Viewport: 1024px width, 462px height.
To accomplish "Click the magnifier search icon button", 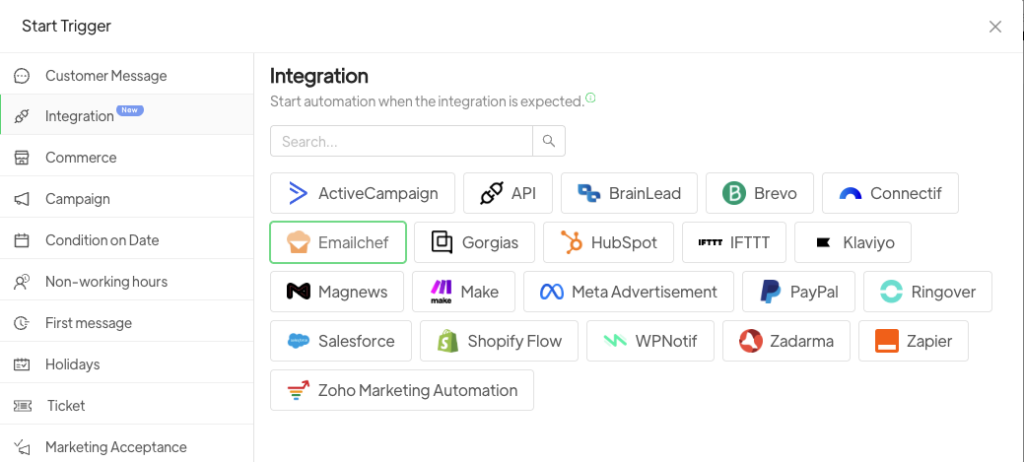I will [x=548, y=141].
